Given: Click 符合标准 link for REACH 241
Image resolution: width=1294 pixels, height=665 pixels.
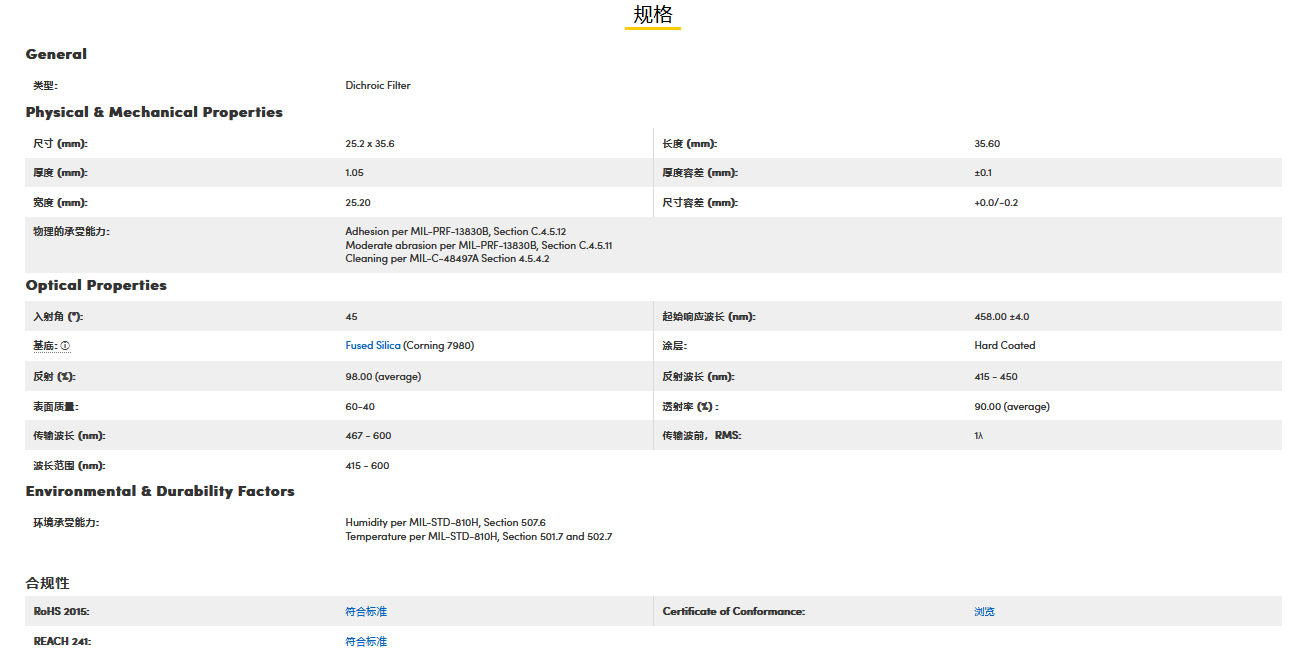Looking at the screenshot, I should [x=366, y=642].
